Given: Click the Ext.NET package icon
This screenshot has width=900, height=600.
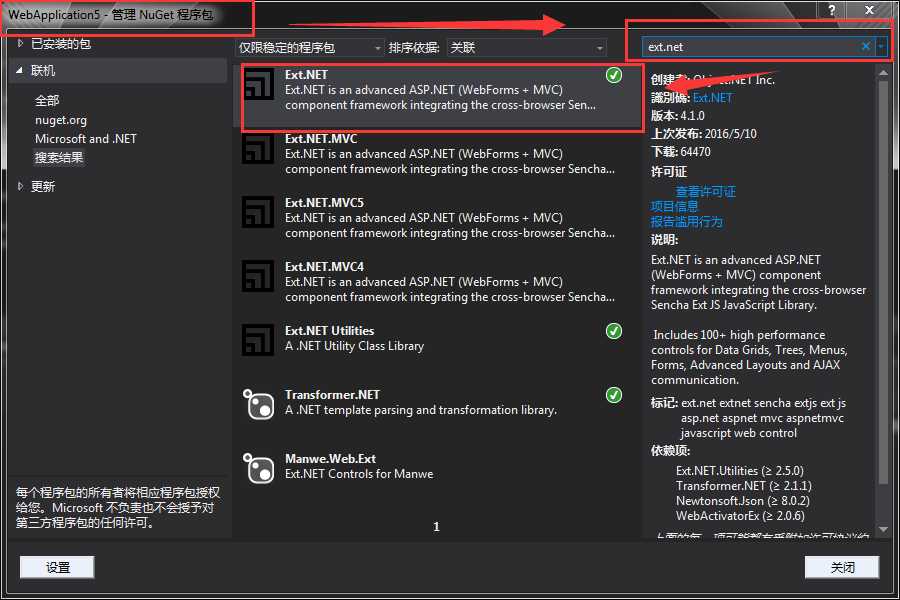Looking at the screenshot, I should click(x=259, y=84).
